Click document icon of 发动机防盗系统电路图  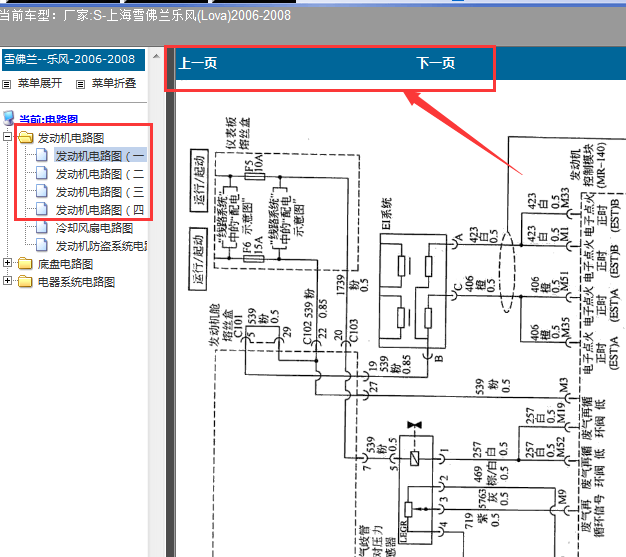point(42,245)
